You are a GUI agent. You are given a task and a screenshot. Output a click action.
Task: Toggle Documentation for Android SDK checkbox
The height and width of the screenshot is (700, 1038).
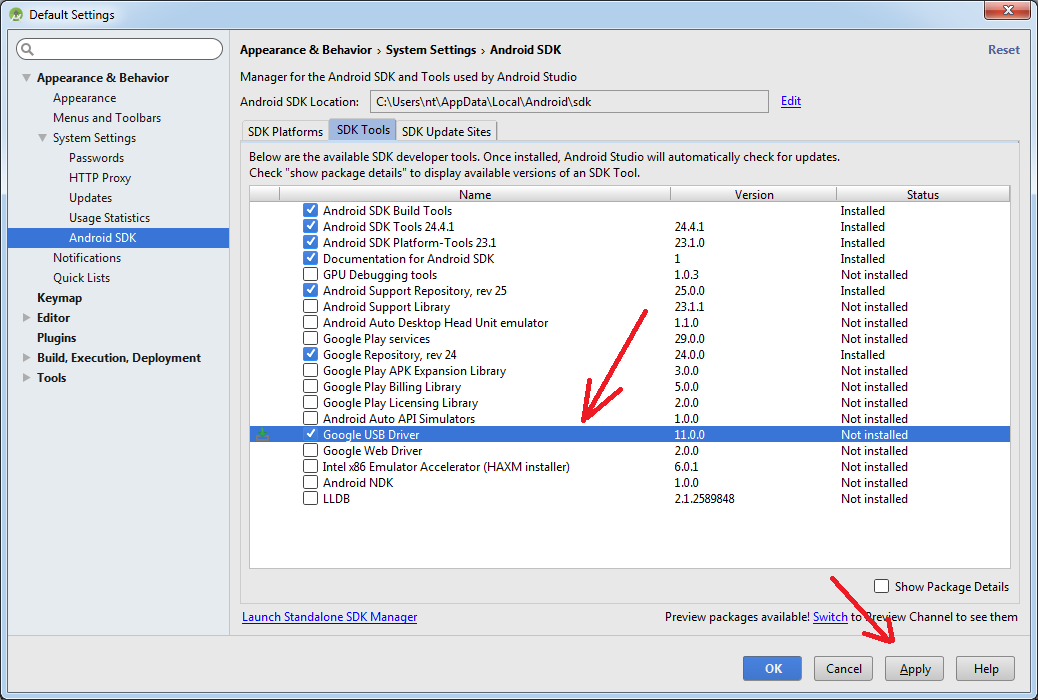pyautogui.click(x=310, y=258)
